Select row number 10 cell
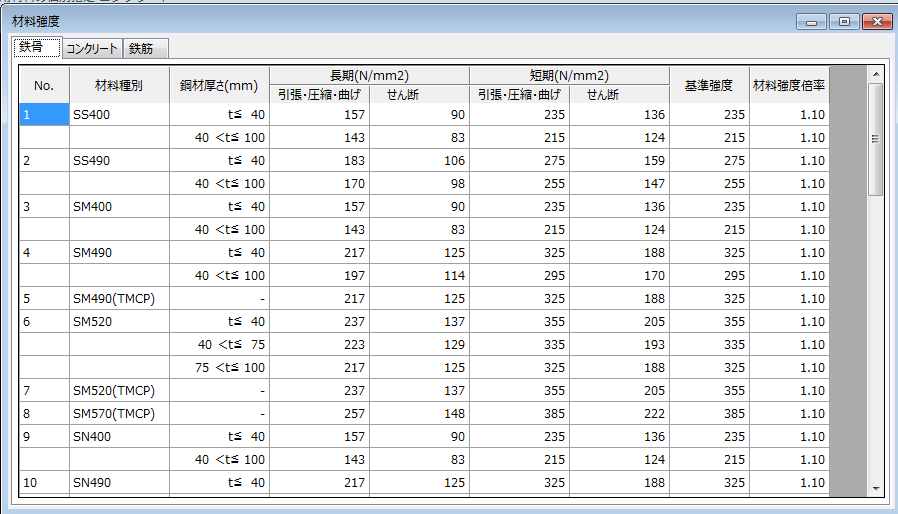Viewport: 898px width, 514px height. pyautogui.click(x=44, y=482)
